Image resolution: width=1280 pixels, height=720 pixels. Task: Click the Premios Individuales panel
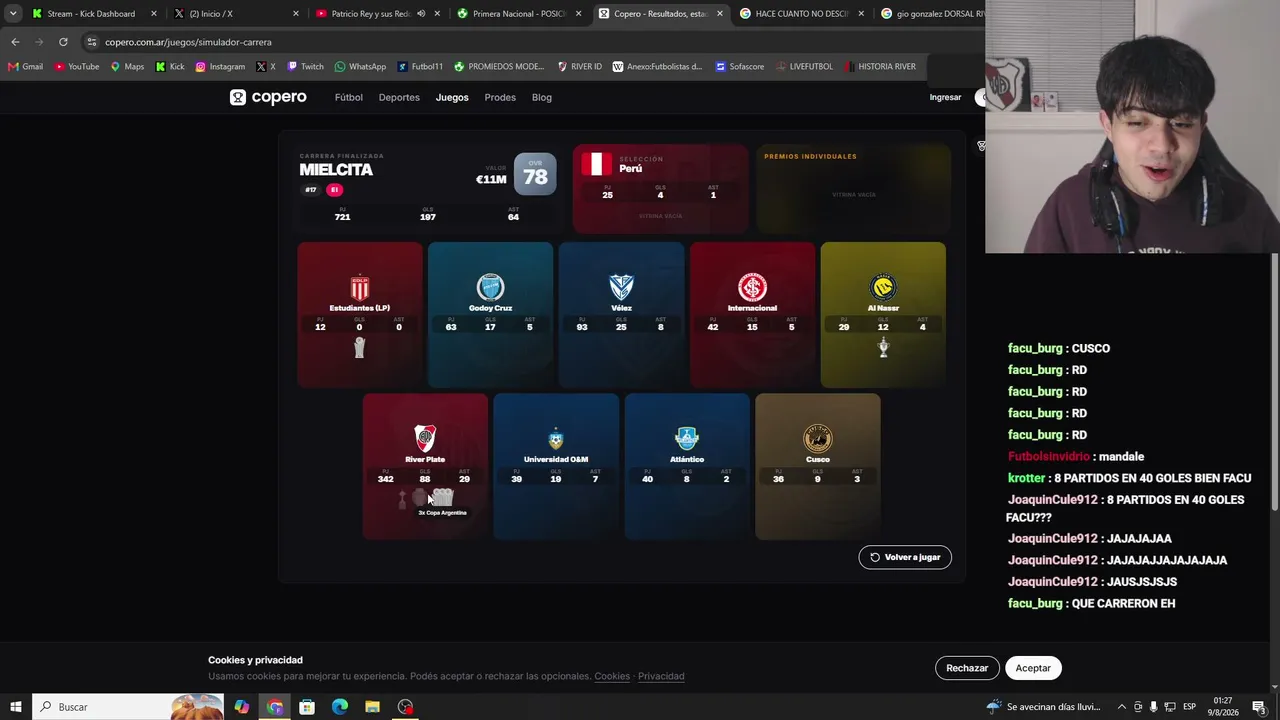pyautogui.click(x=853, y=188)
